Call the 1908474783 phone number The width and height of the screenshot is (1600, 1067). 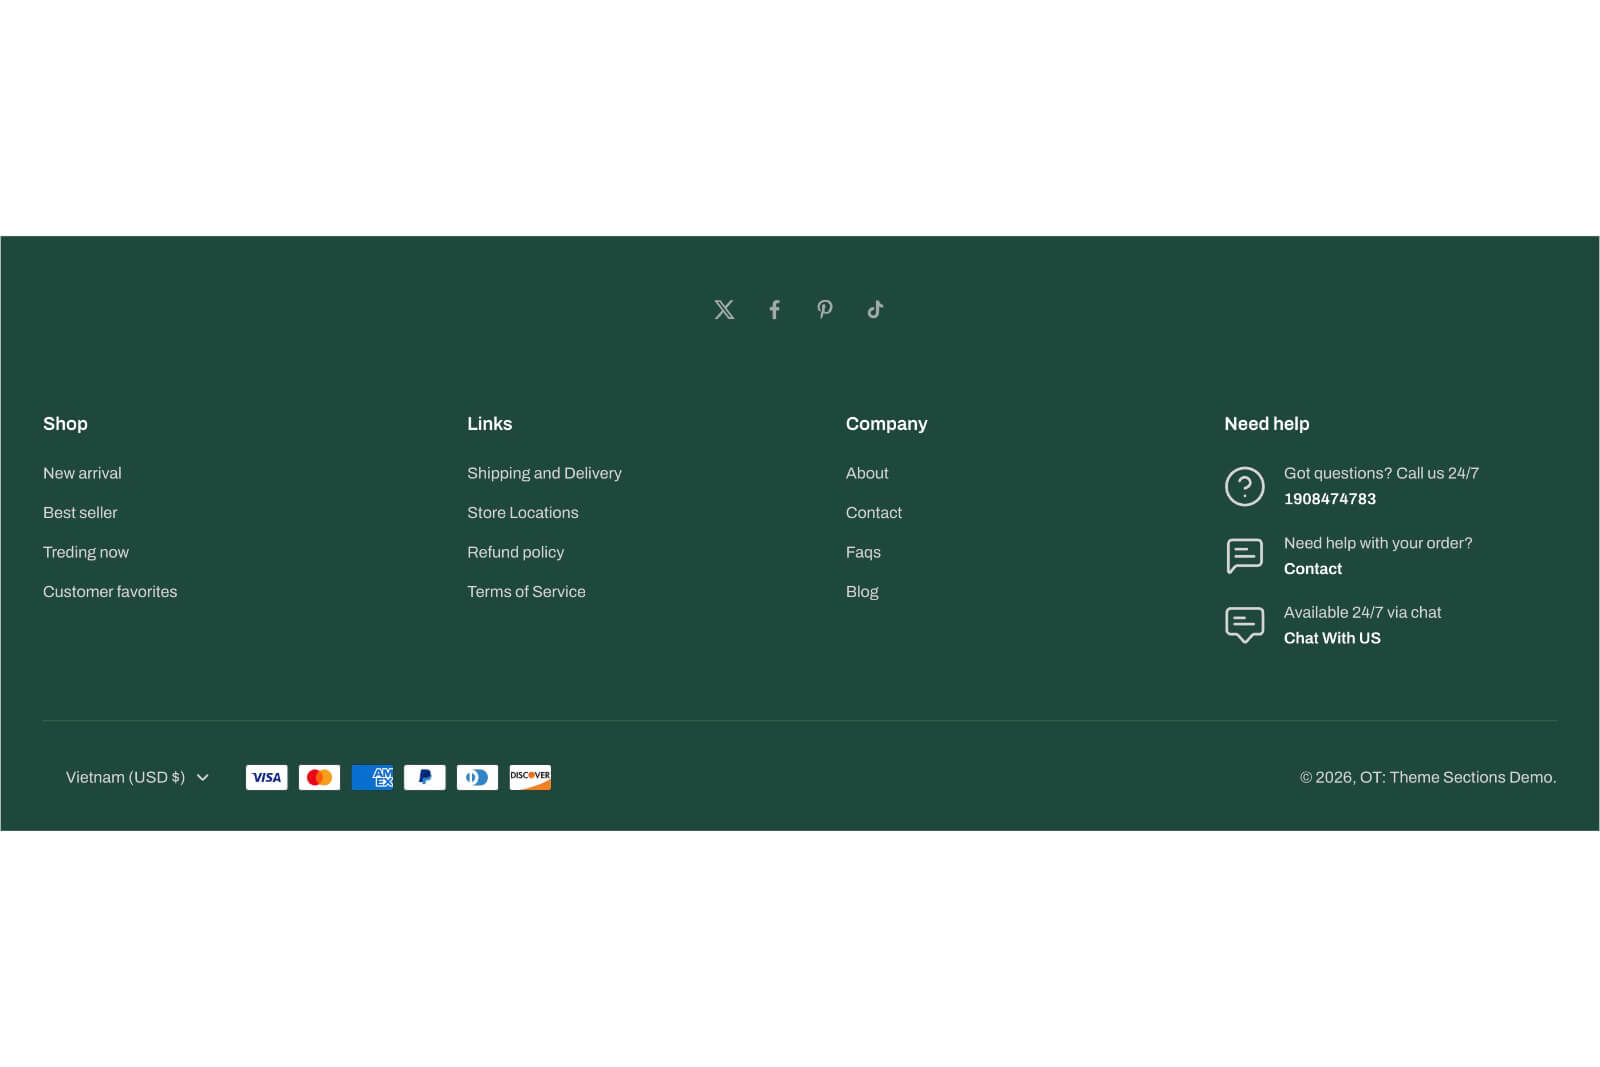(x=1330, y=499)
